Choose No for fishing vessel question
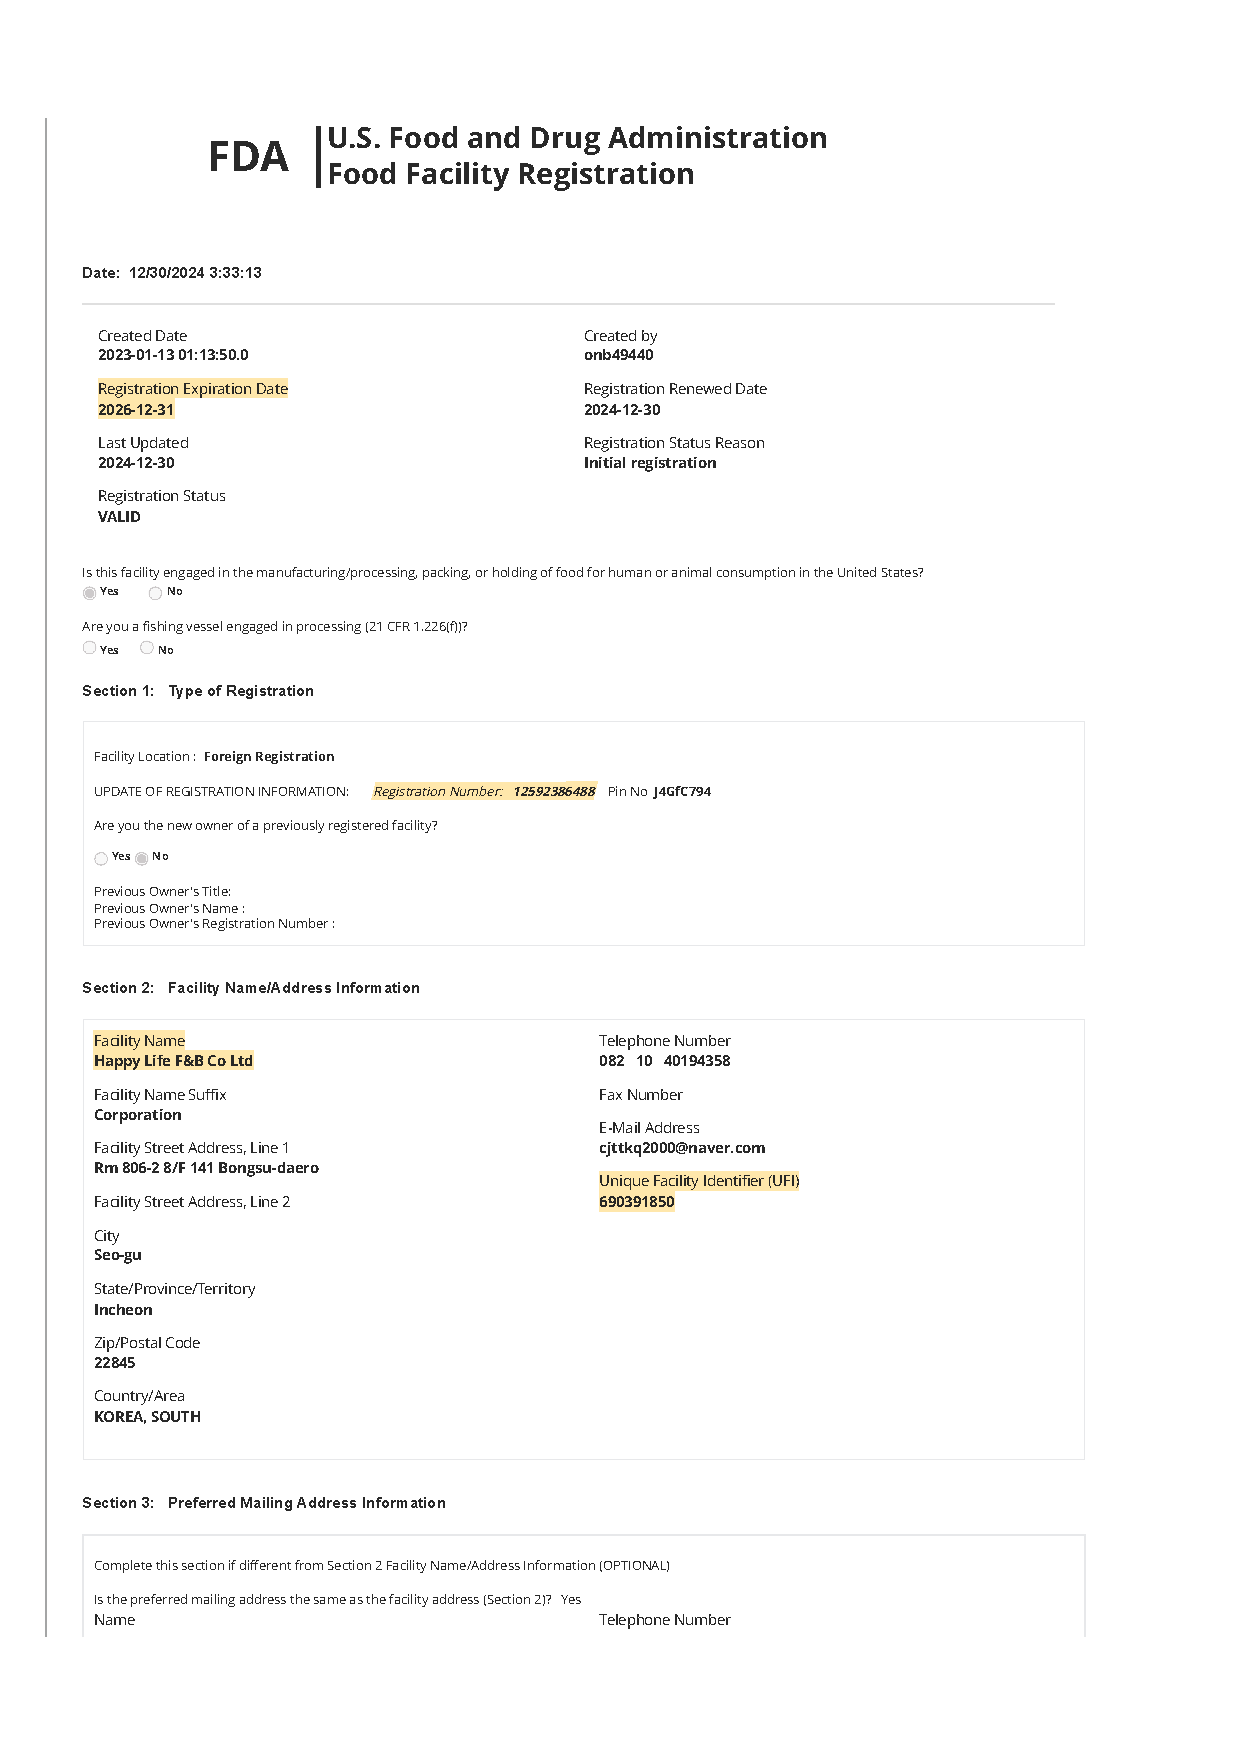The width and height of the screenshot is (1240, 1754). pos(147,648)
